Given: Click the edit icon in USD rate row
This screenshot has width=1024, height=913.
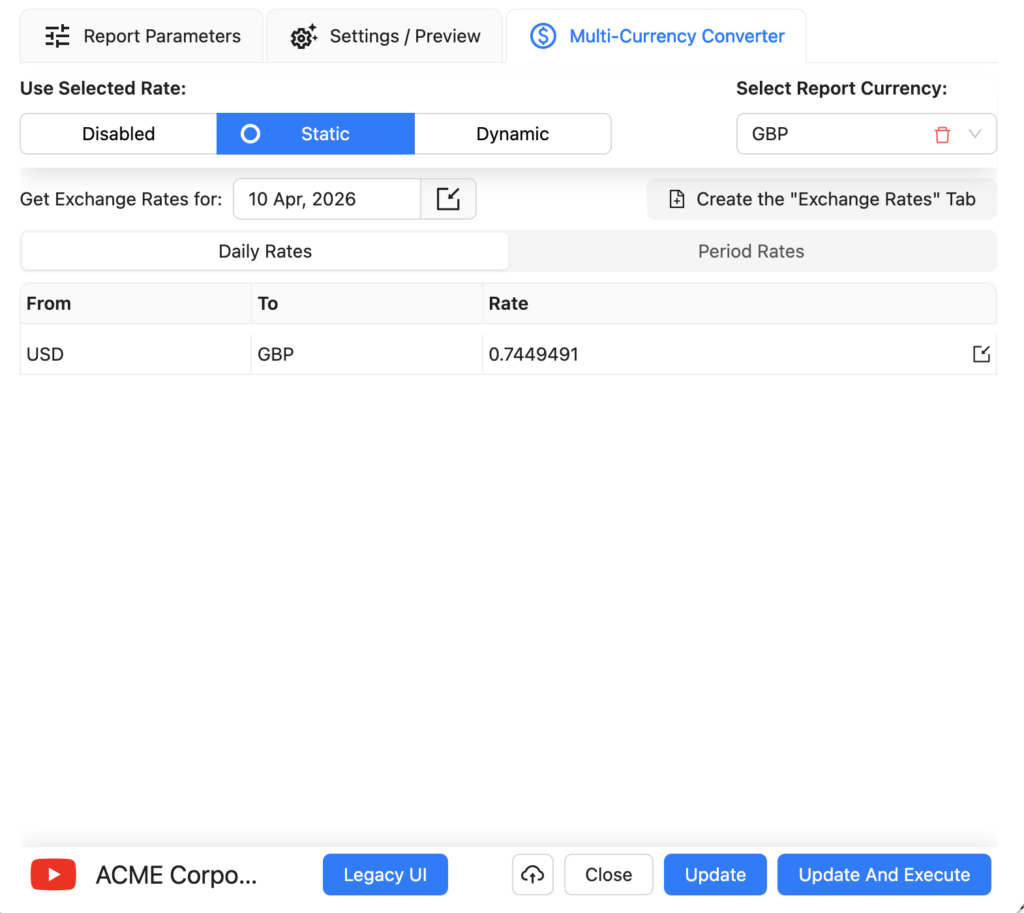Looking at the screenshot, I should point(981,355).
